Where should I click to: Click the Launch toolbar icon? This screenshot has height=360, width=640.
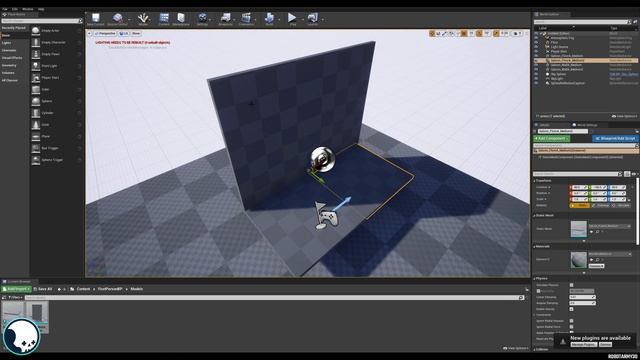pos(313,18)
